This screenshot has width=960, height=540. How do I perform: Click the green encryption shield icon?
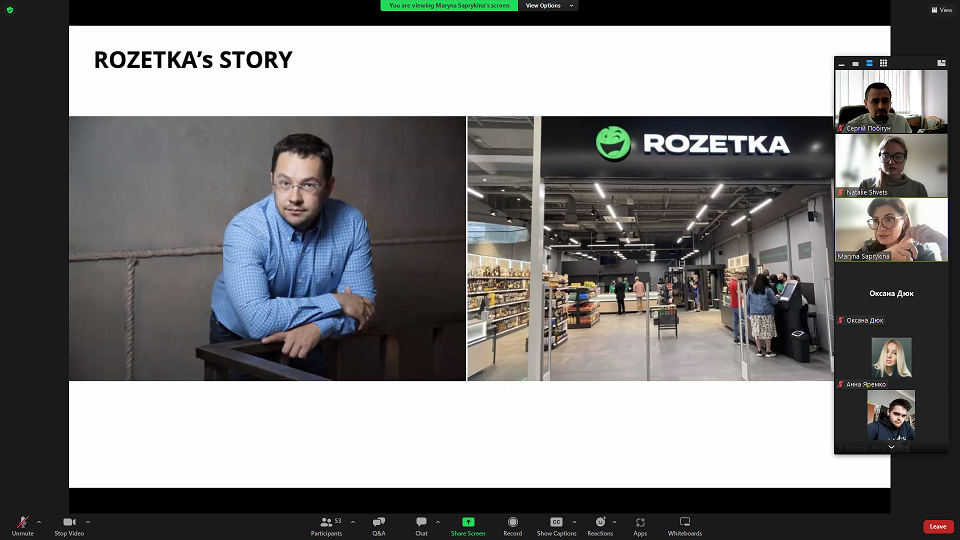coord(10,9)
